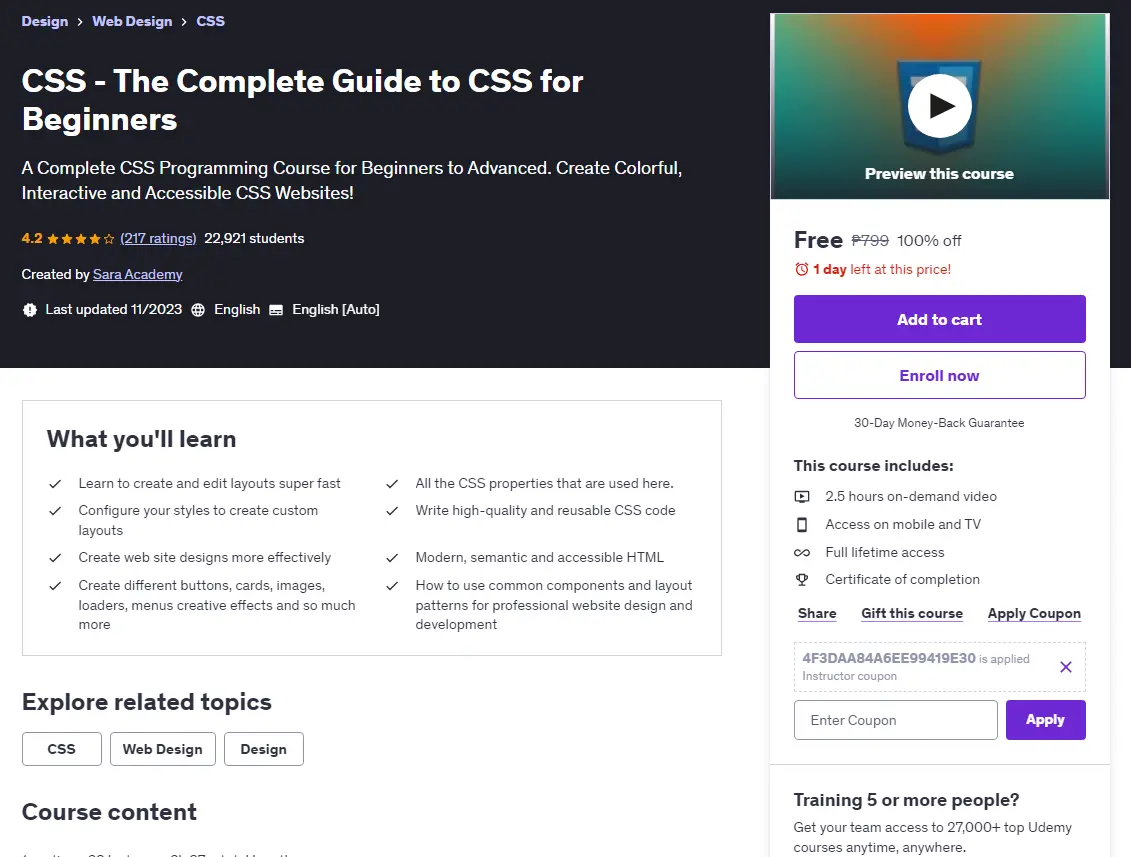1131x857 pixels.
Task: Click the Last updated 11/2023 text
Action: pos(114,310)
